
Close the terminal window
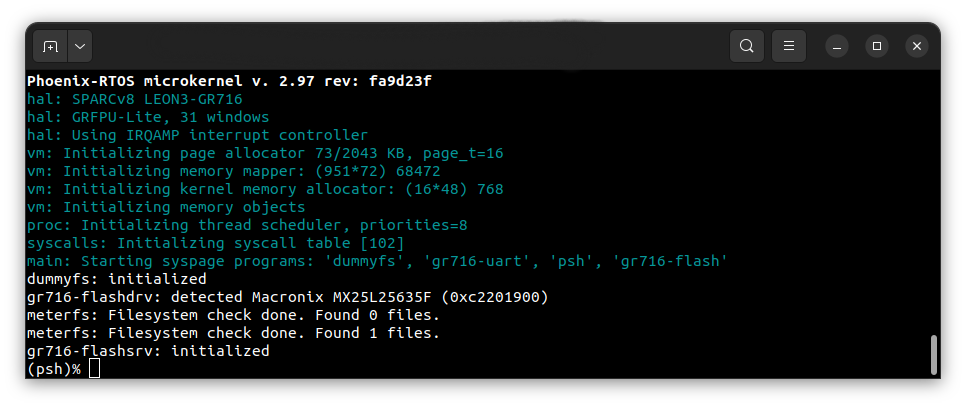tap(917, 46)
